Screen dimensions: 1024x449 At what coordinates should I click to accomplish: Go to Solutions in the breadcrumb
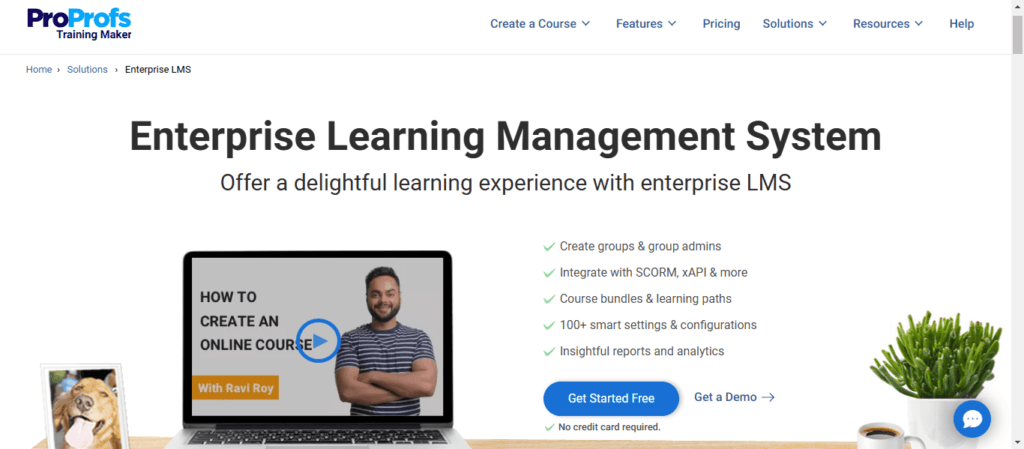coord(88,69)
